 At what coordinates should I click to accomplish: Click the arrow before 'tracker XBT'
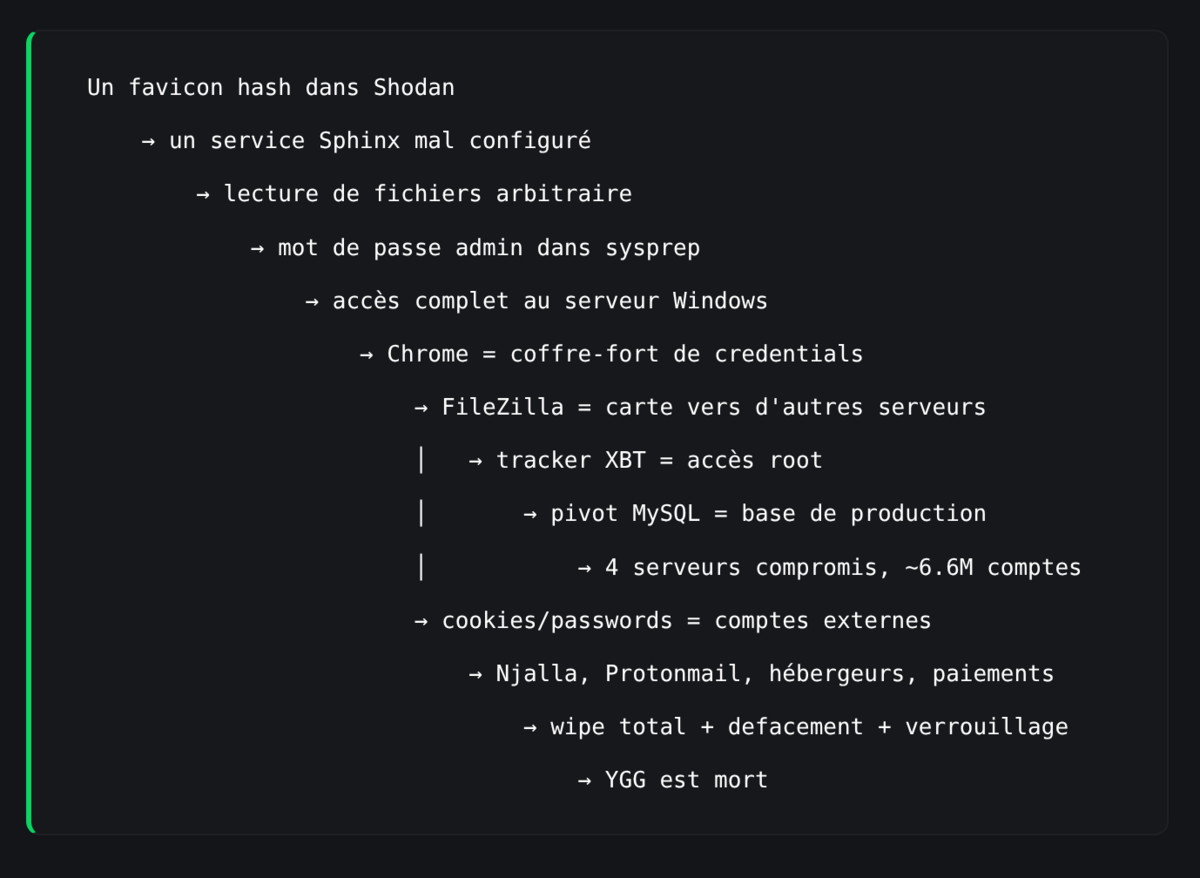click(x=475, y=461)
